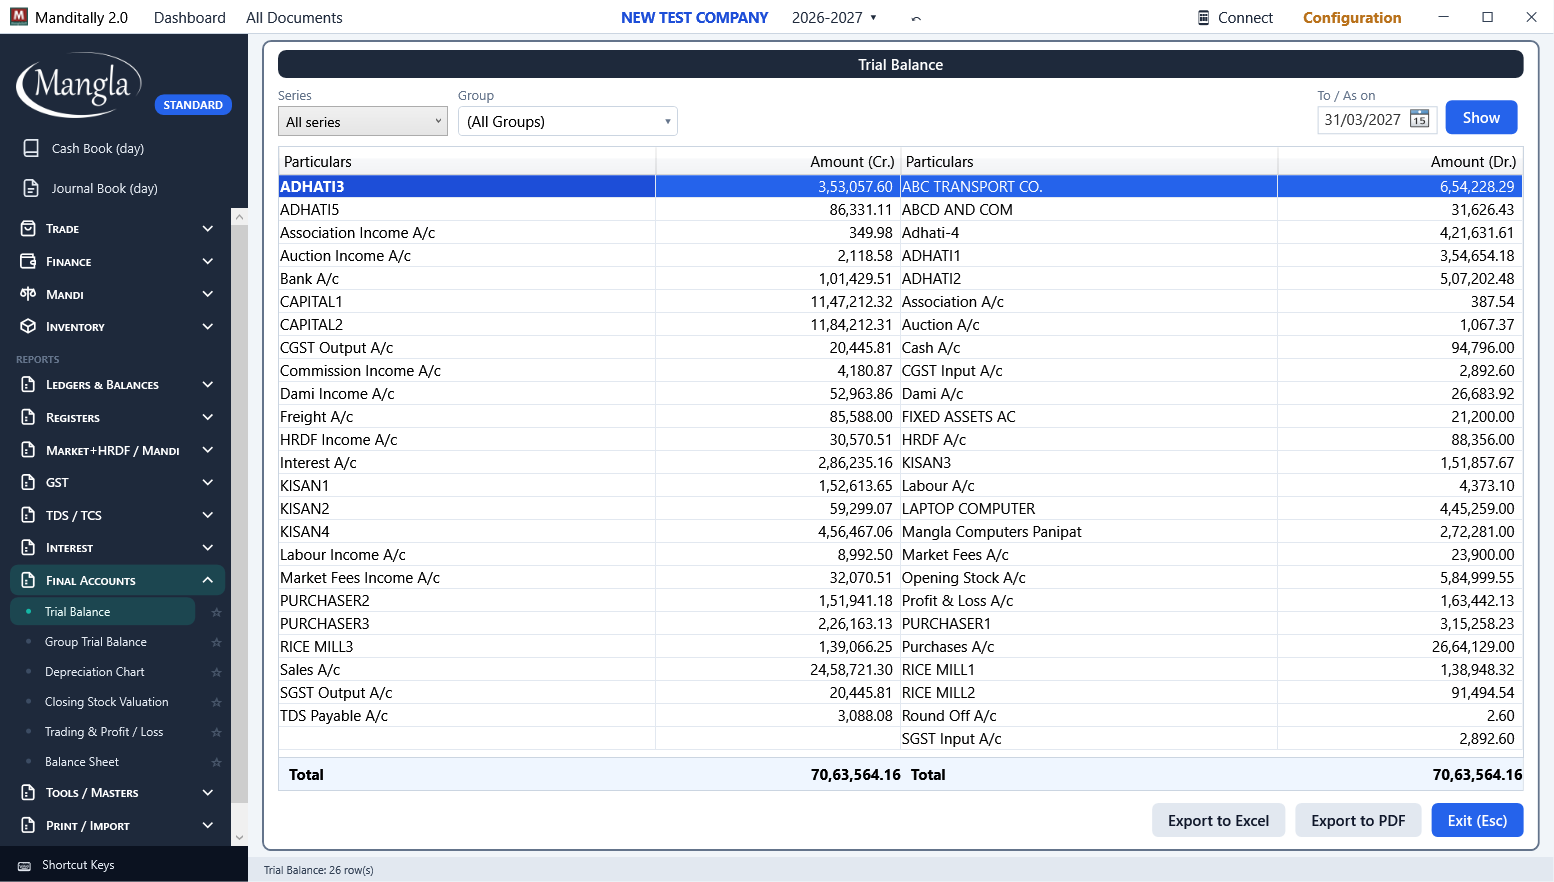Expand the Market+HRDF / Mandi section
1554x882 pixels.
(x=117, y=450)
